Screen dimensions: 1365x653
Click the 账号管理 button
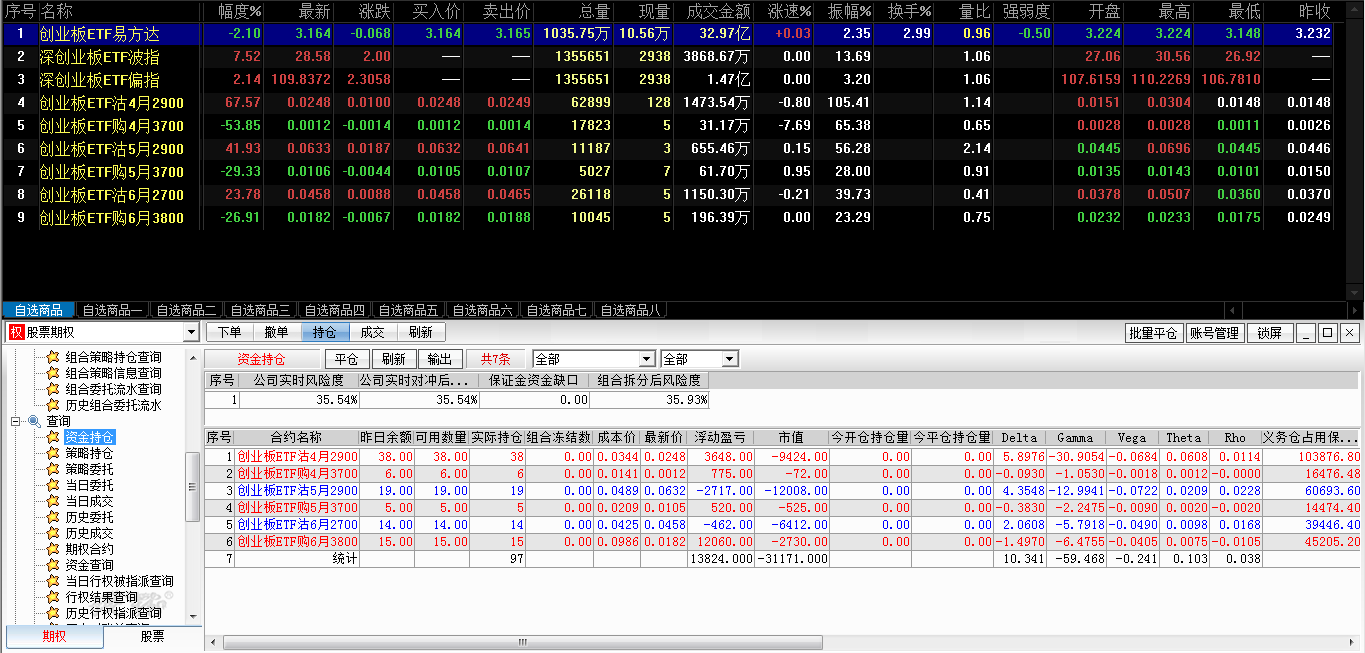pos(1214,333)
